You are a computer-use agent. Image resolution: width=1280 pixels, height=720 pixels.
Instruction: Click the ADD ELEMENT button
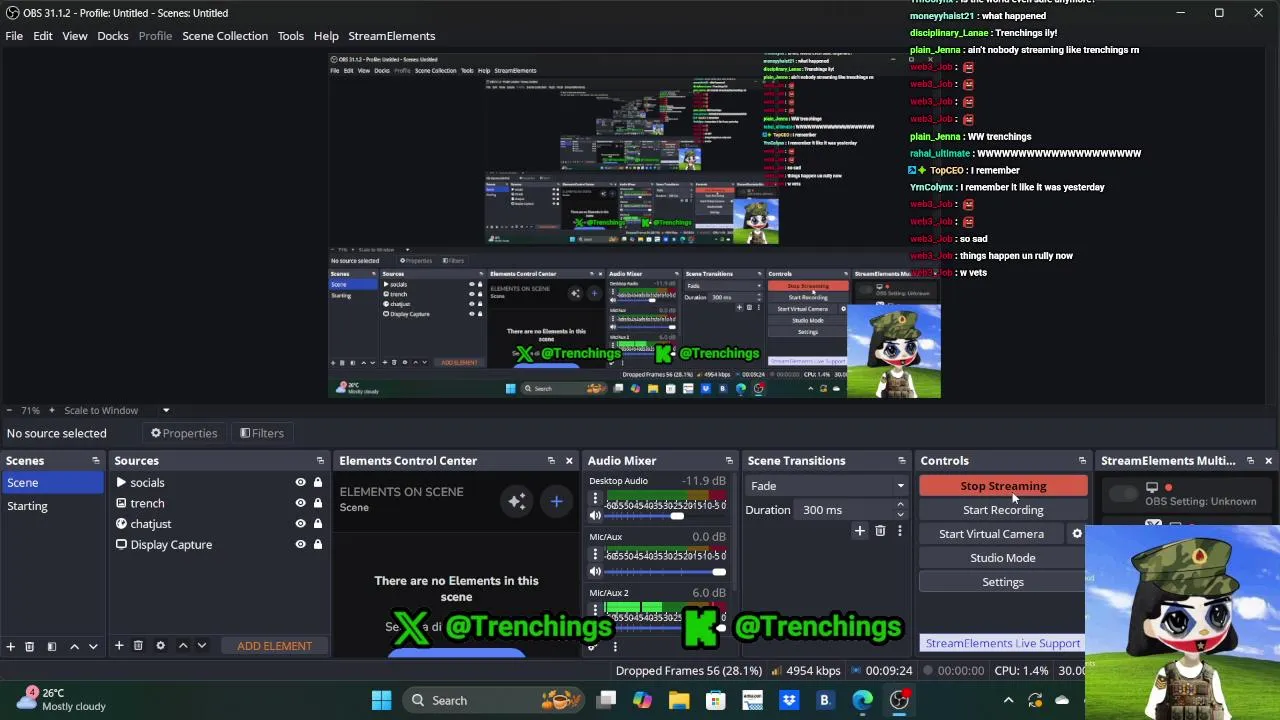click(x=275, y=646)
